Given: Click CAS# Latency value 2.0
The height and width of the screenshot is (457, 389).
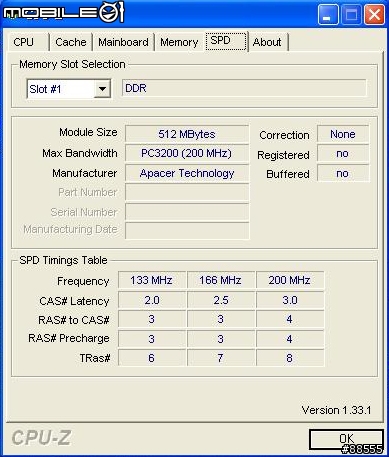Looking at the screenshot, I should coord(152,300).
